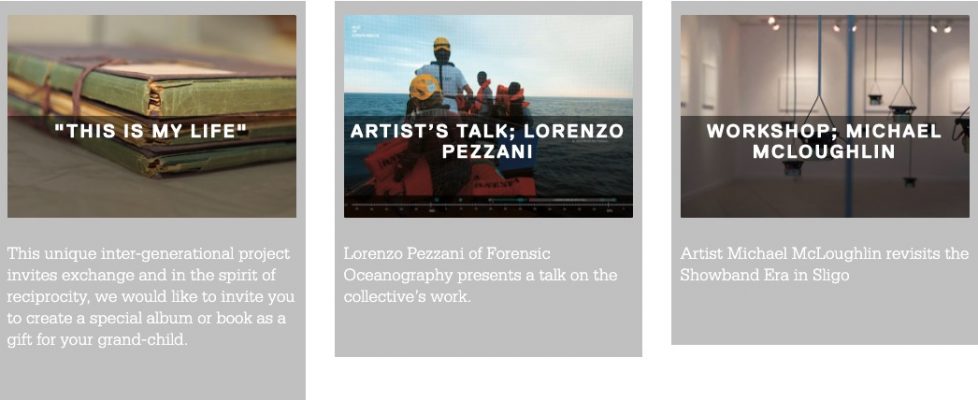Click the yellow-helmeted rescuer standing in the boat
The image size is (978, 400).
(x=441, y=68)
